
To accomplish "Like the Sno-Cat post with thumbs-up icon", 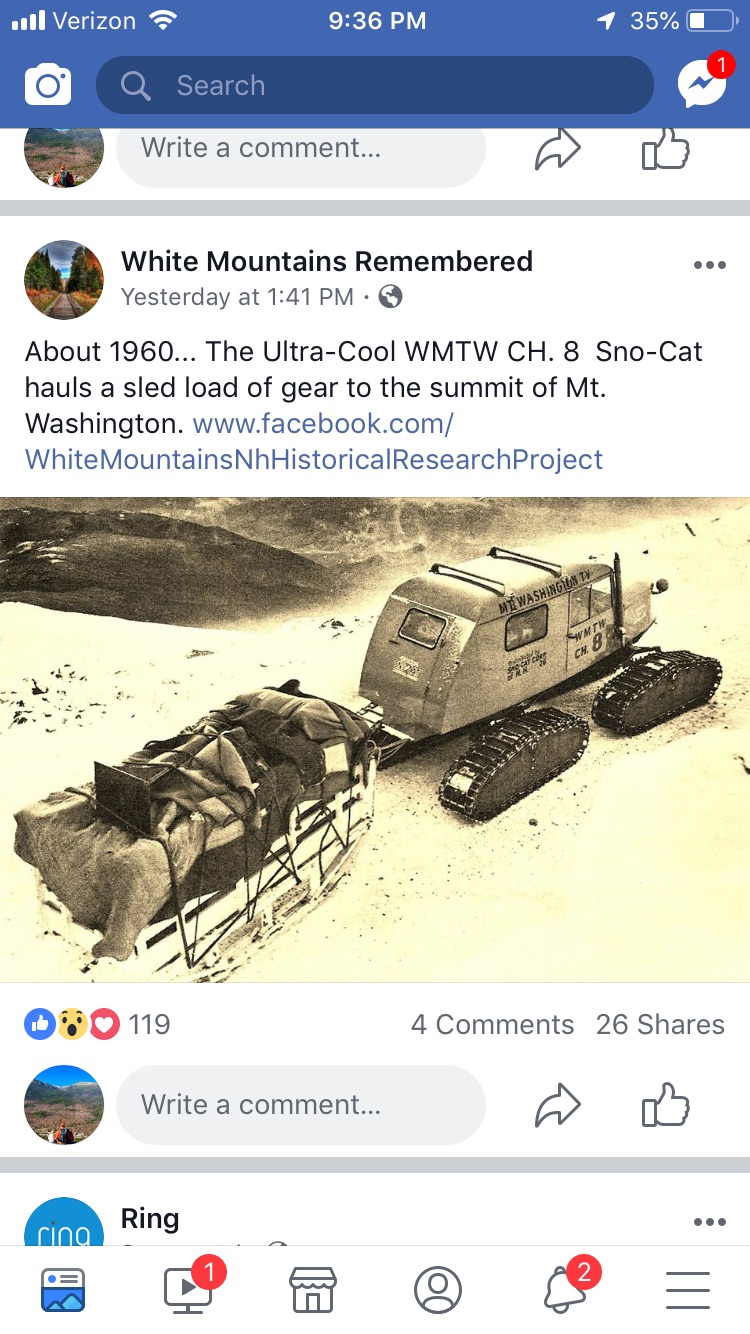I will (x=666, y=1106).
